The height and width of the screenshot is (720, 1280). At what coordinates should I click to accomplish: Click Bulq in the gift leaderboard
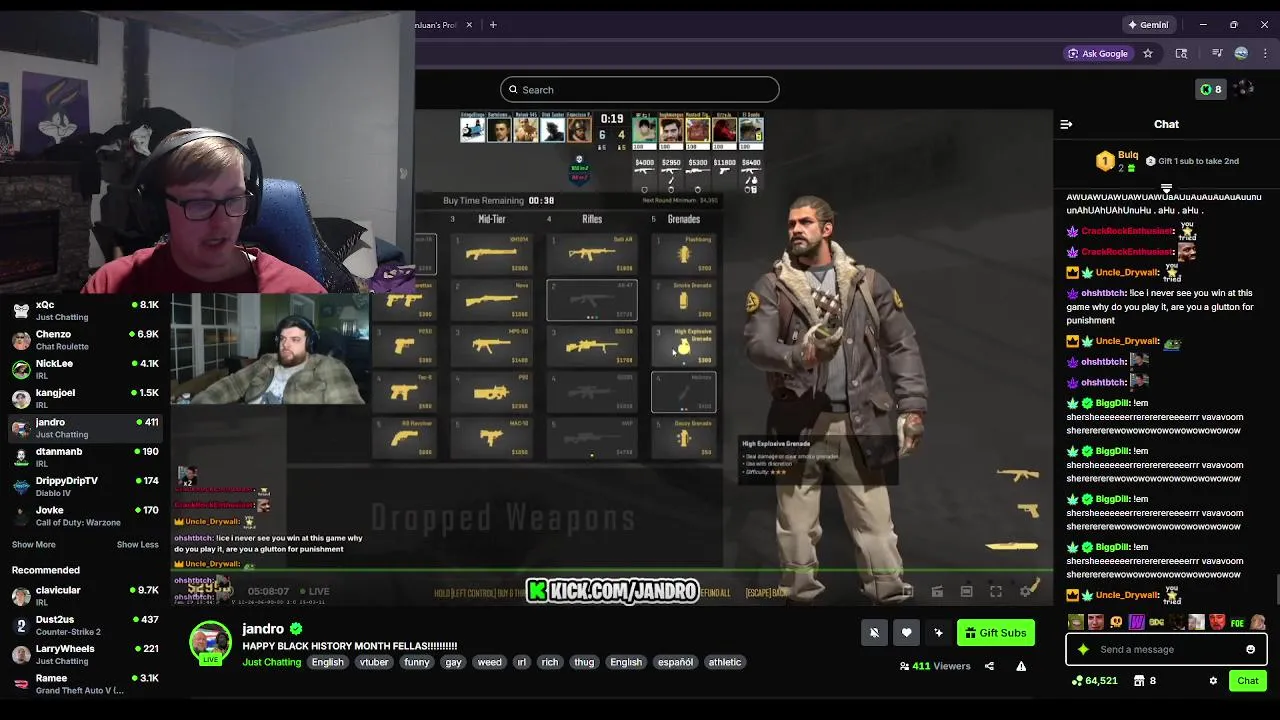tap(1128, 155)
